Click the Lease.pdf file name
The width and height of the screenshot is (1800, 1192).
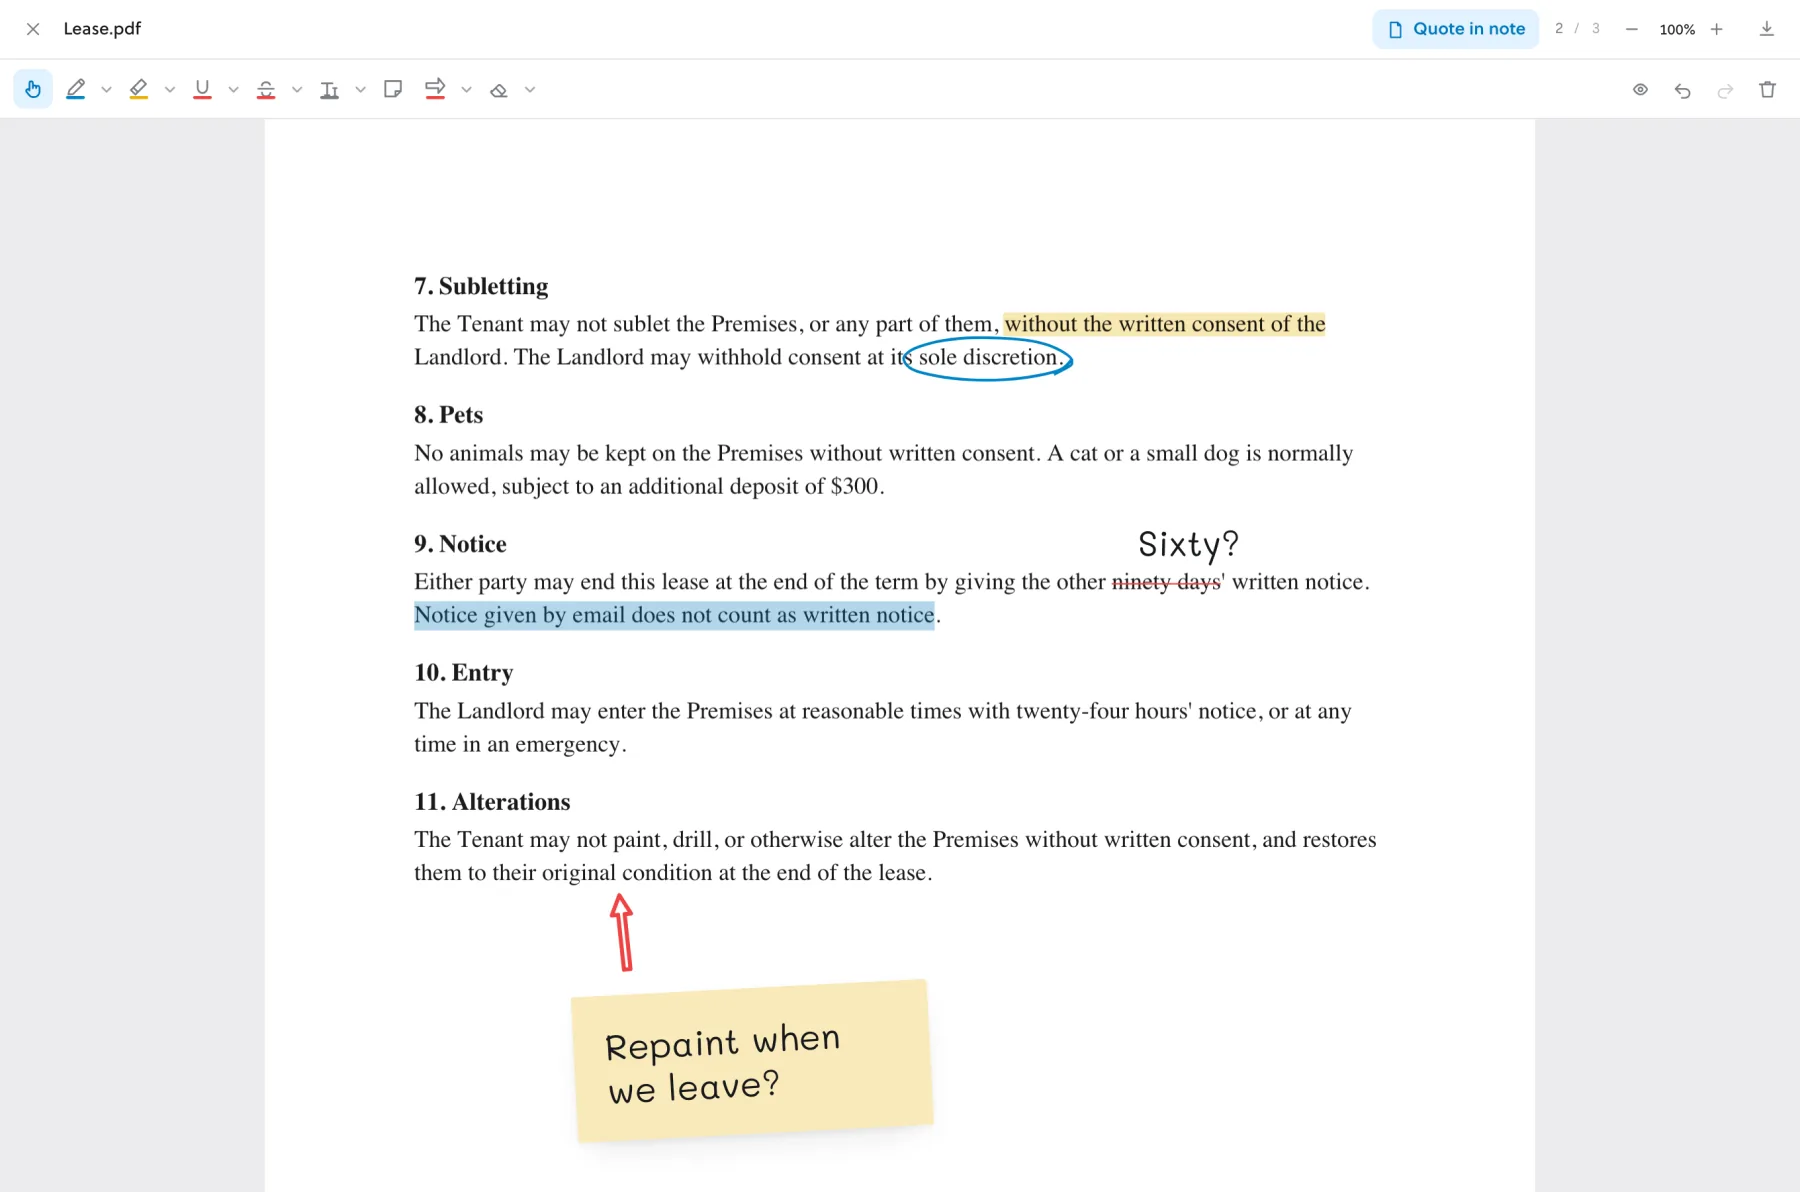tap(102, 29)
